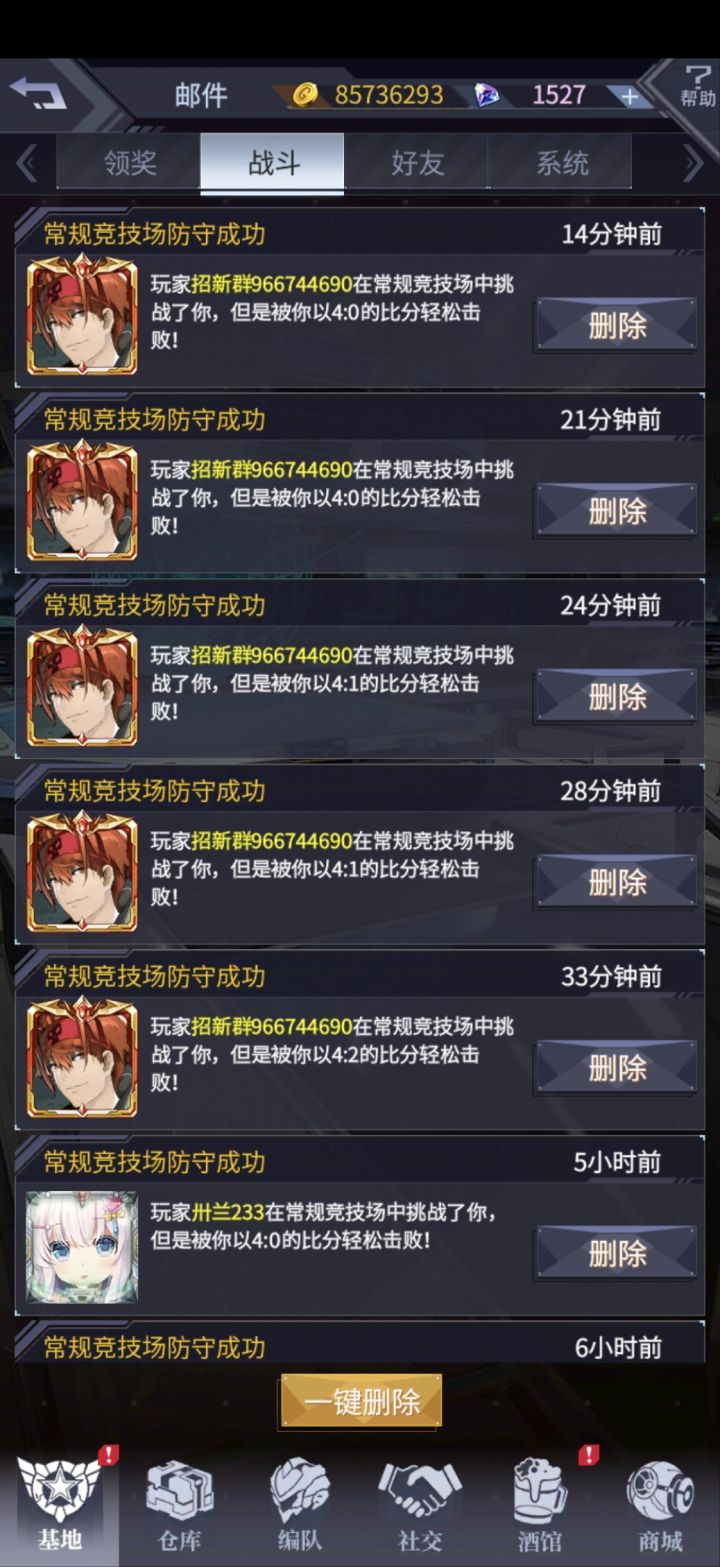Viewport: 720px width, 1567px height.
Task: Show more tabs with right chevron
Action: click(693, 163)
